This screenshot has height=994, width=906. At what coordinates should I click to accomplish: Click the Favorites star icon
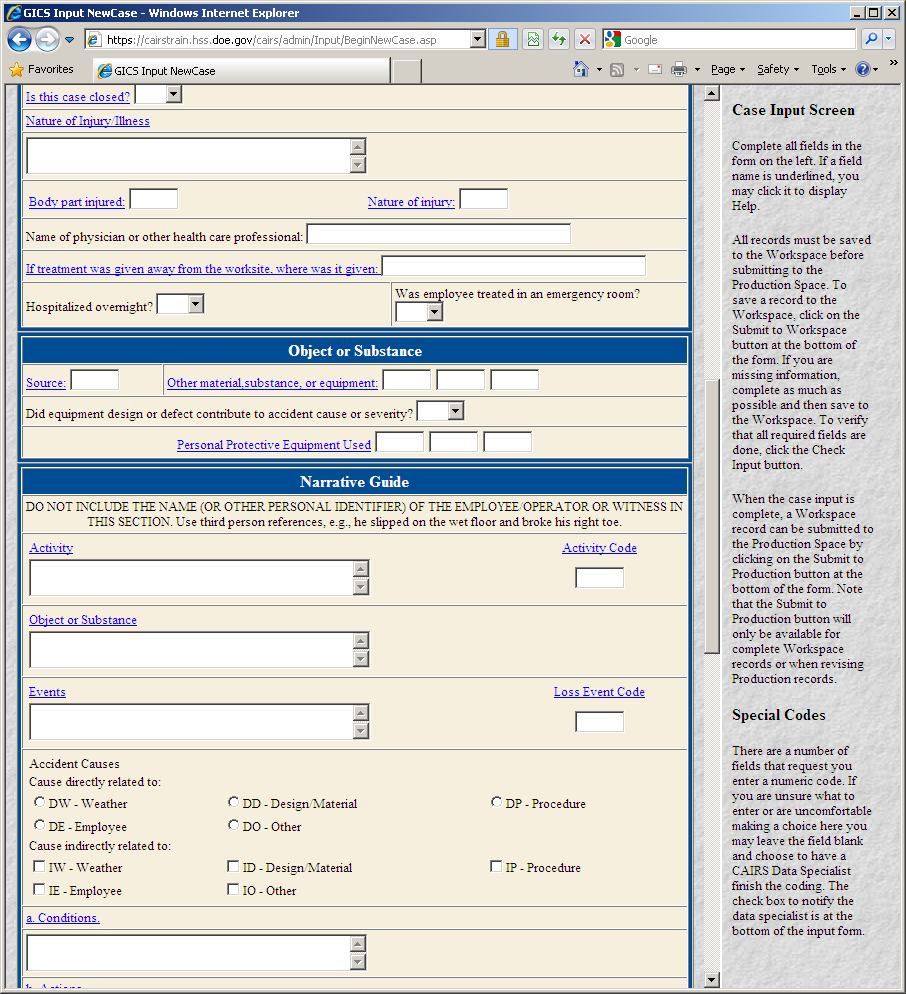pyautogui.click(x=16, y=70)
